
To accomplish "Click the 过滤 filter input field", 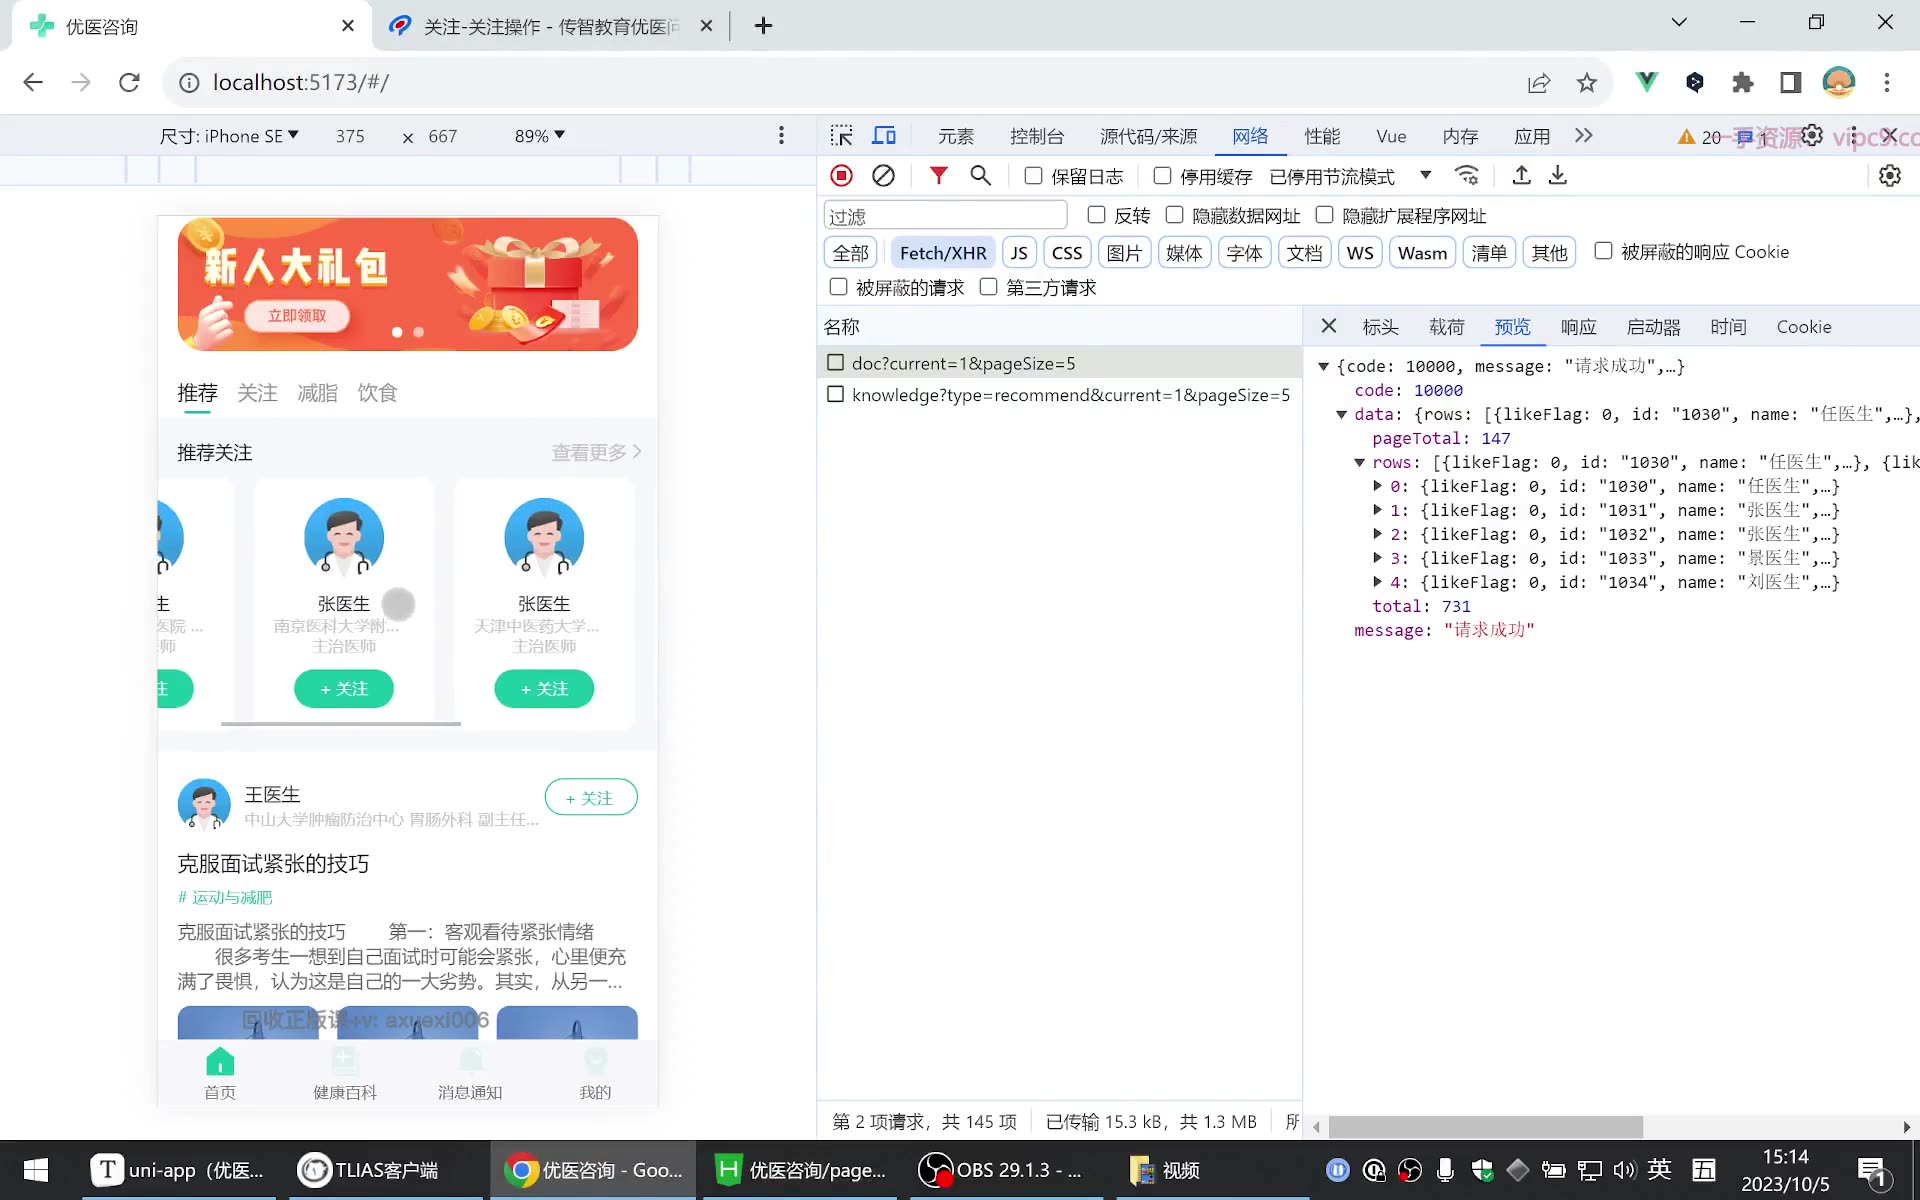I will (x=945, y=216).
